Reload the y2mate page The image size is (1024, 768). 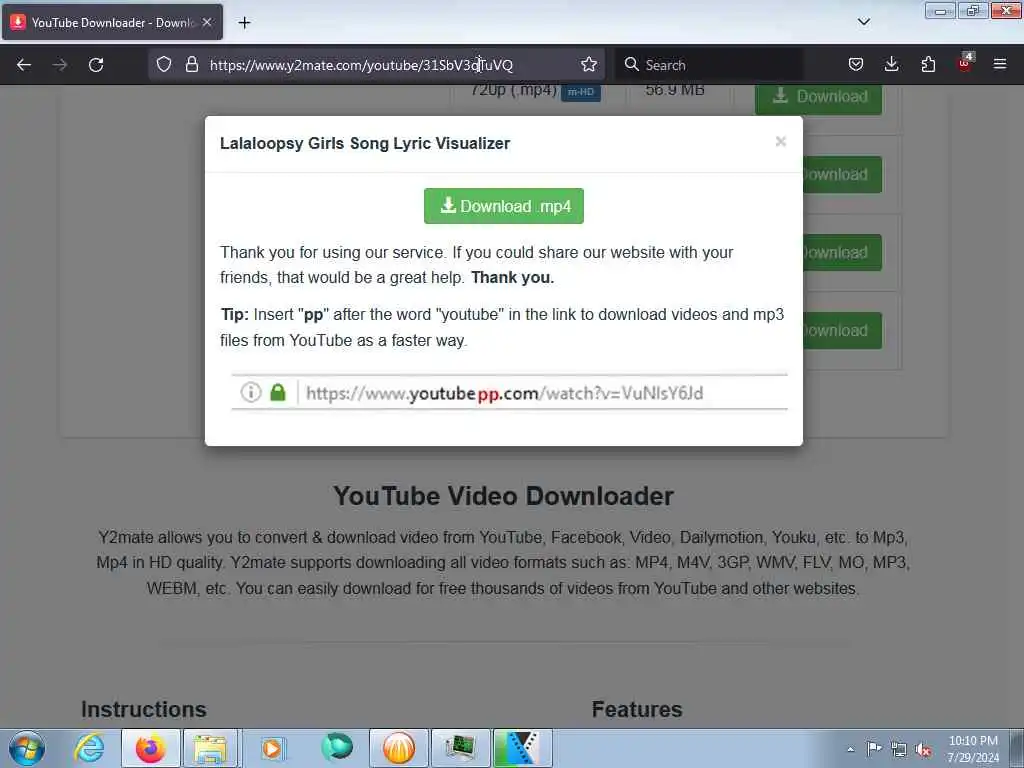96,65
